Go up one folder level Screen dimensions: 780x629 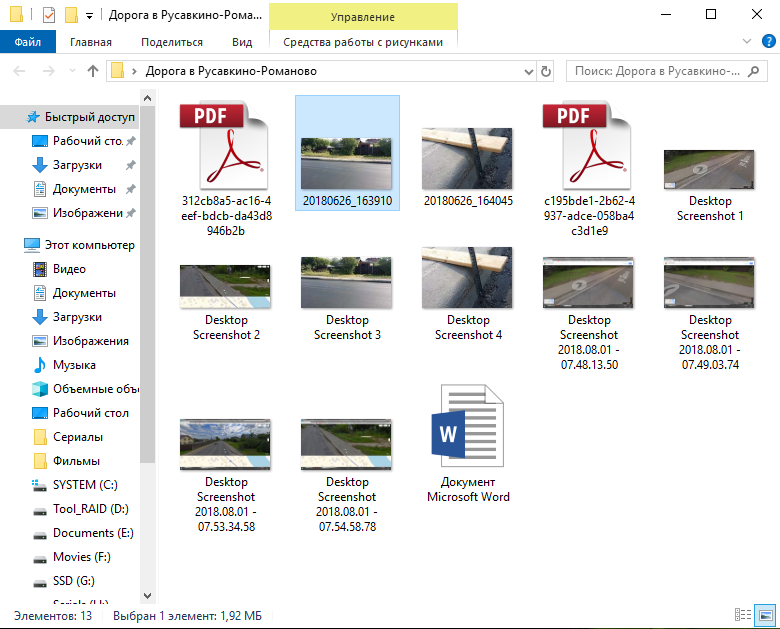(x=93, y=71)
